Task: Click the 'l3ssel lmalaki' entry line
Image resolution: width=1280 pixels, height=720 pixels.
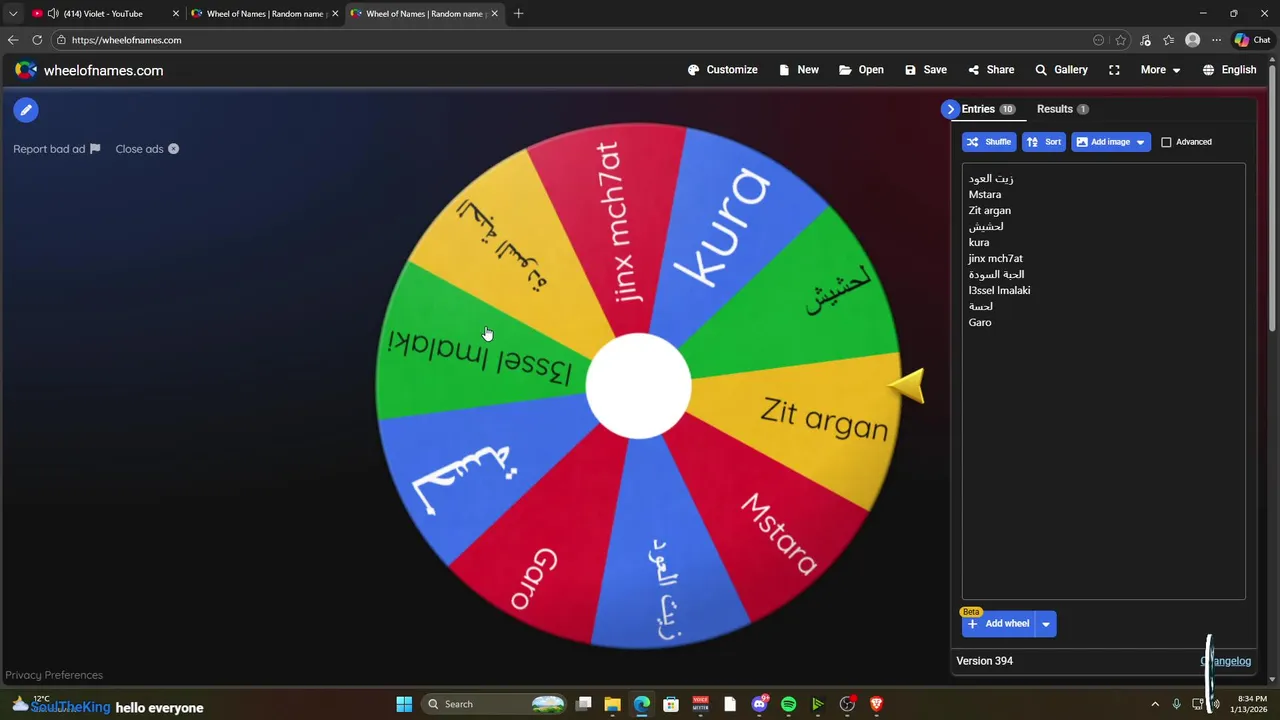Action: coord(1000,291)
